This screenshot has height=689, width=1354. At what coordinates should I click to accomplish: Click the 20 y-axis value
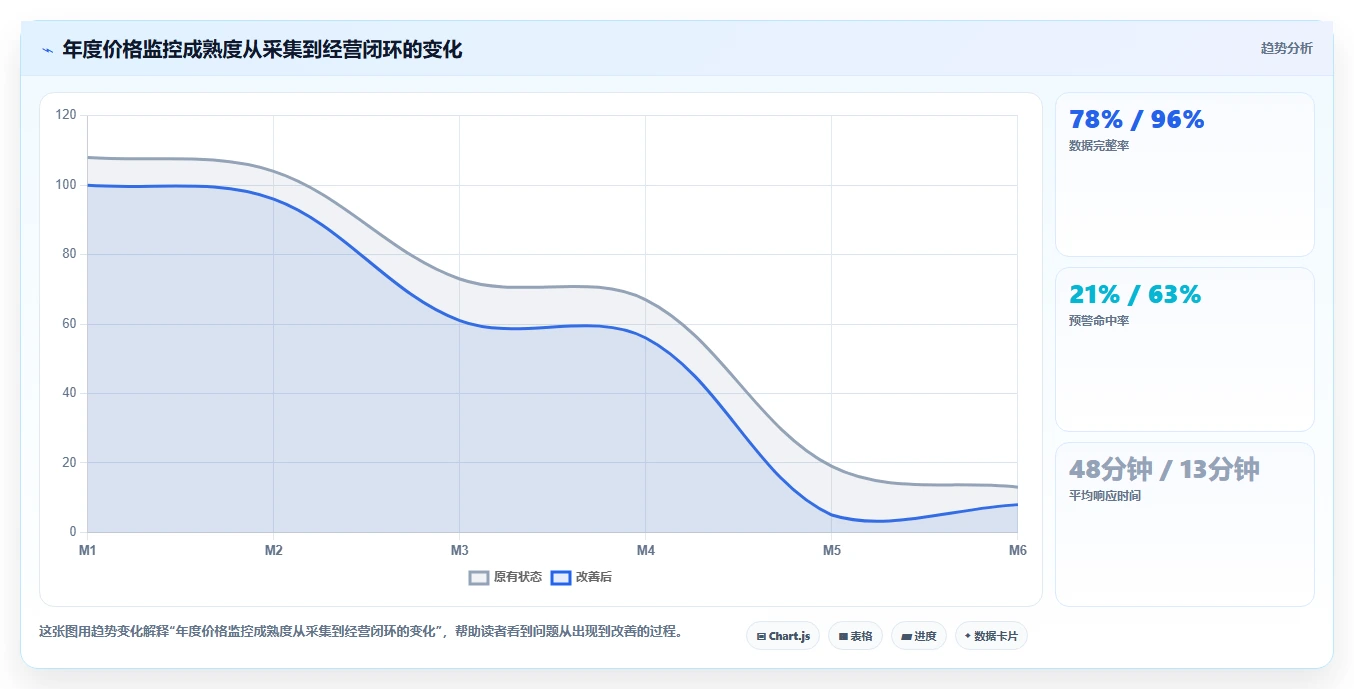(x=69, y=463)
